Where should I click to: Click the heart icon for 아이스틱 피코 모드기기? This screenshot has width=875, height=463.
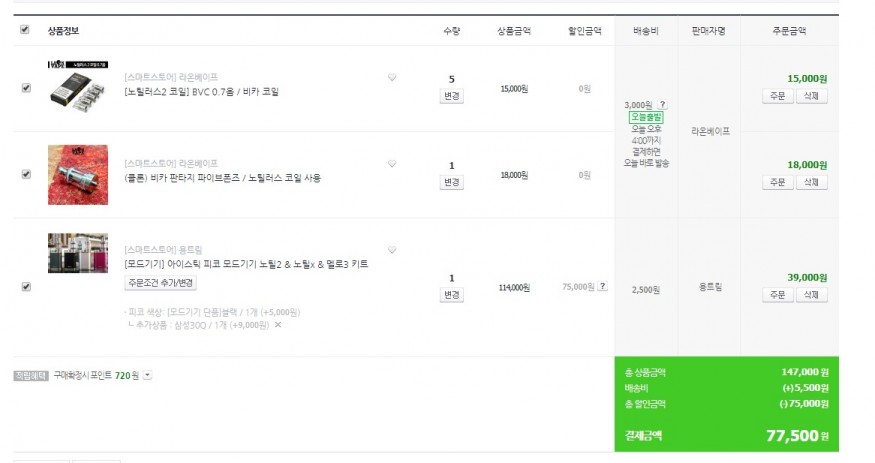coord(392,250)
